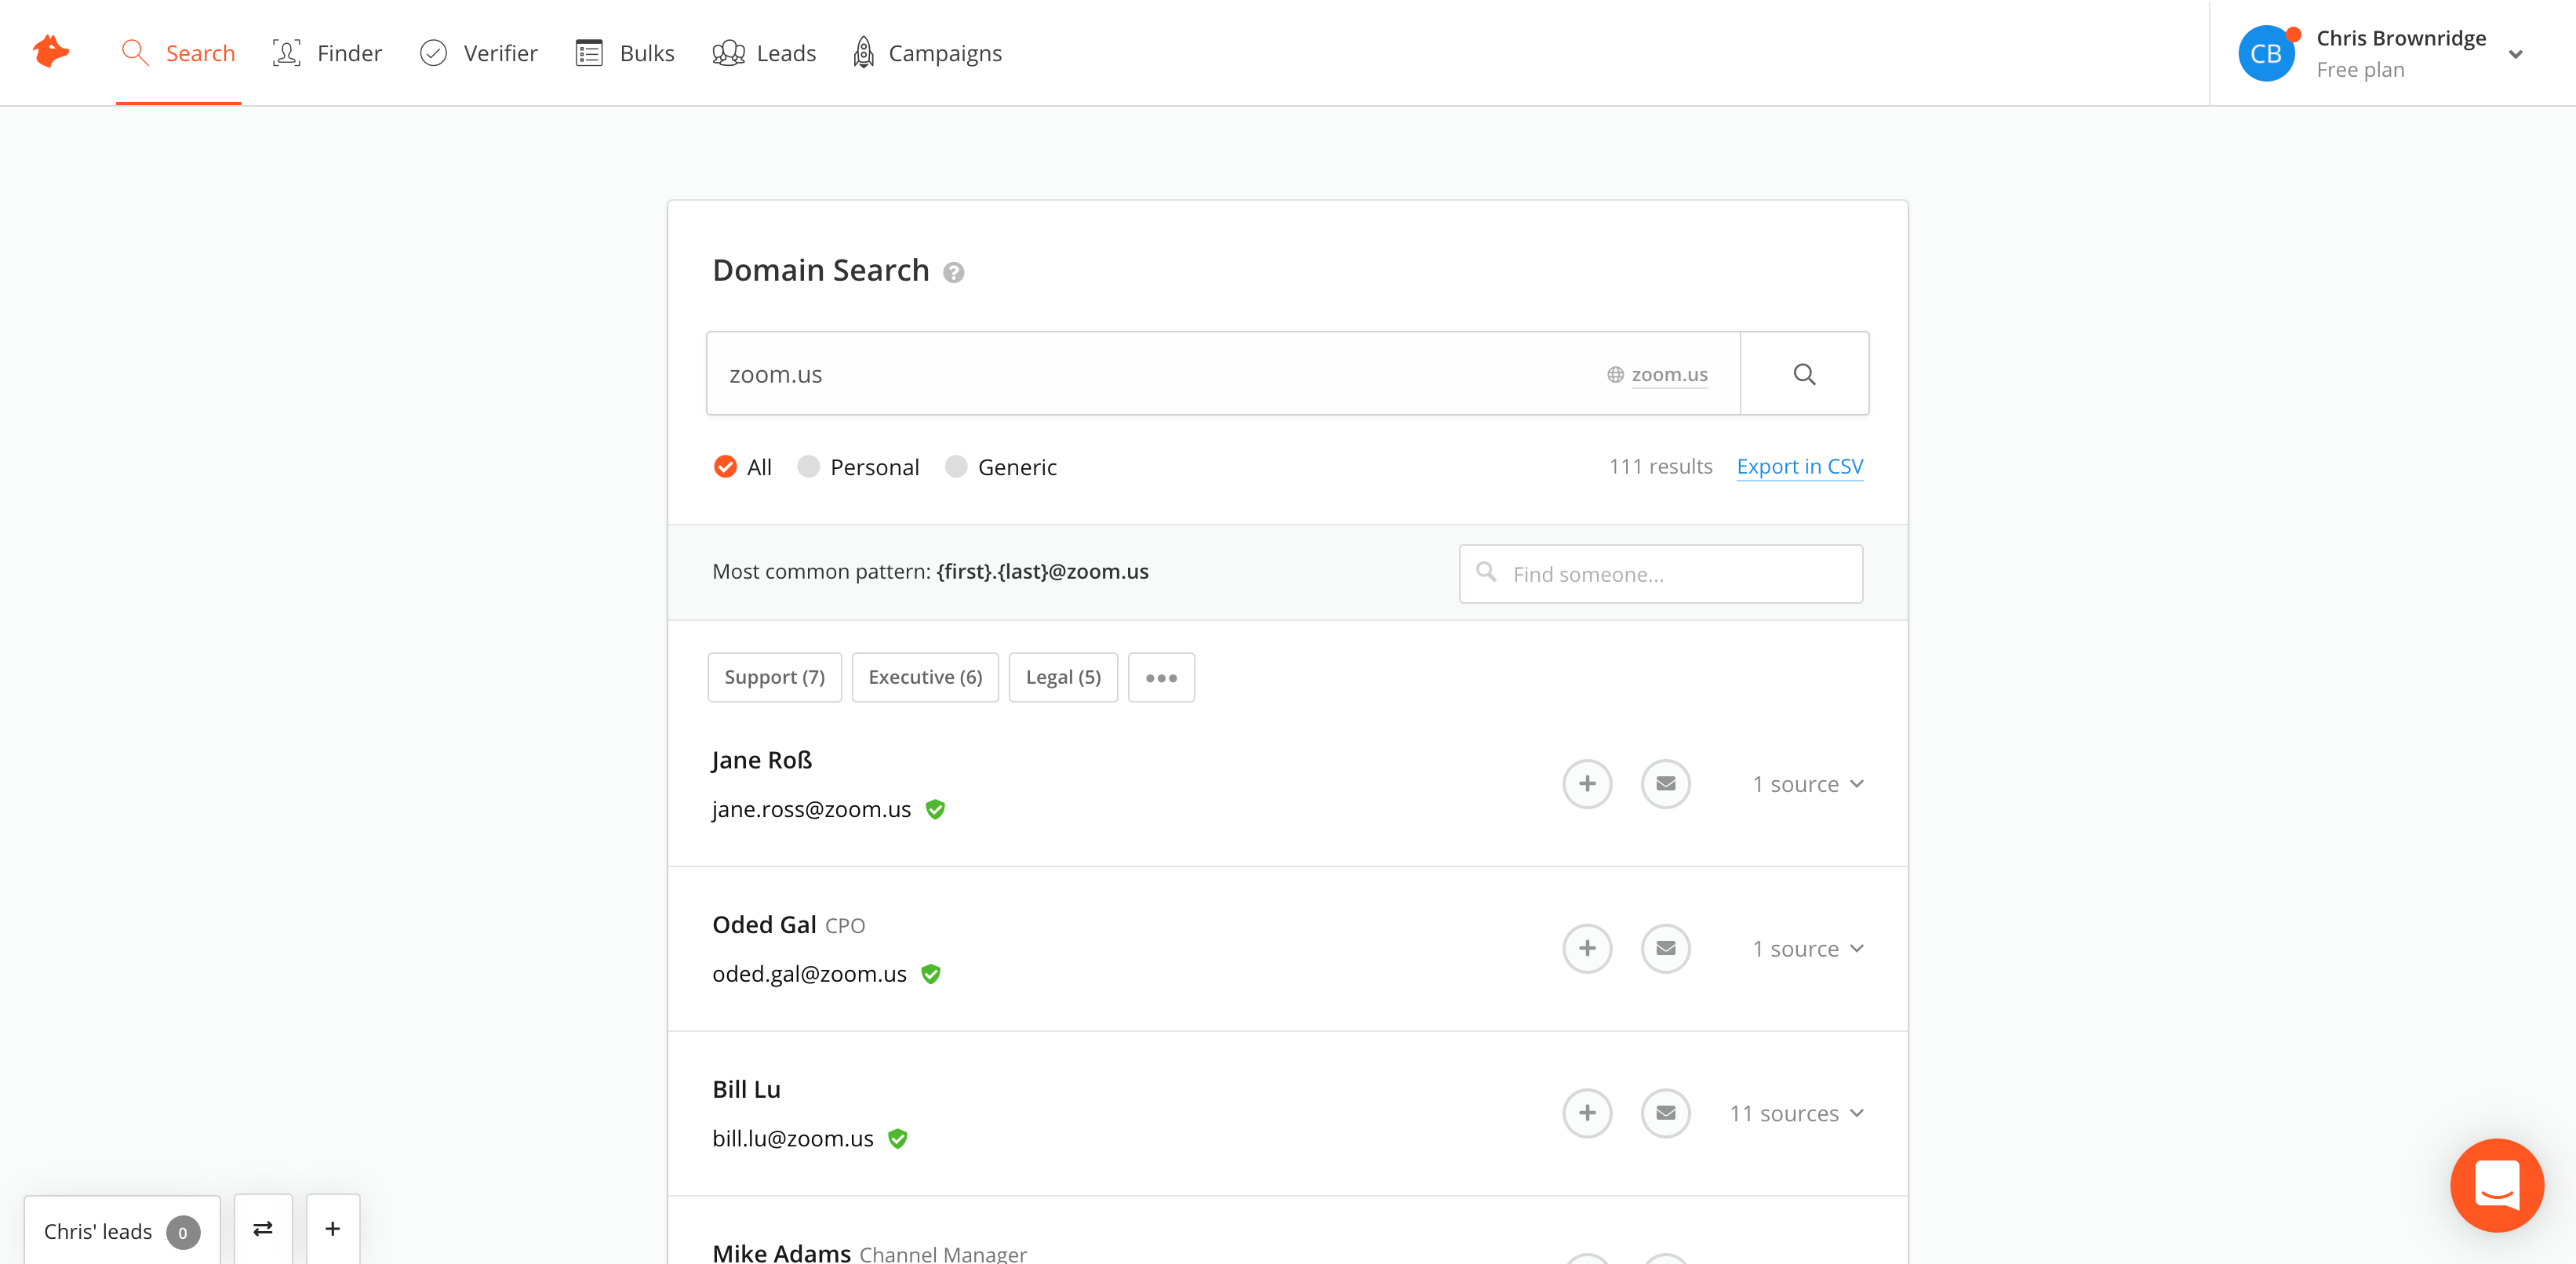Expand Oded Gal 1 source dropdown

(x=1808, y=949)
